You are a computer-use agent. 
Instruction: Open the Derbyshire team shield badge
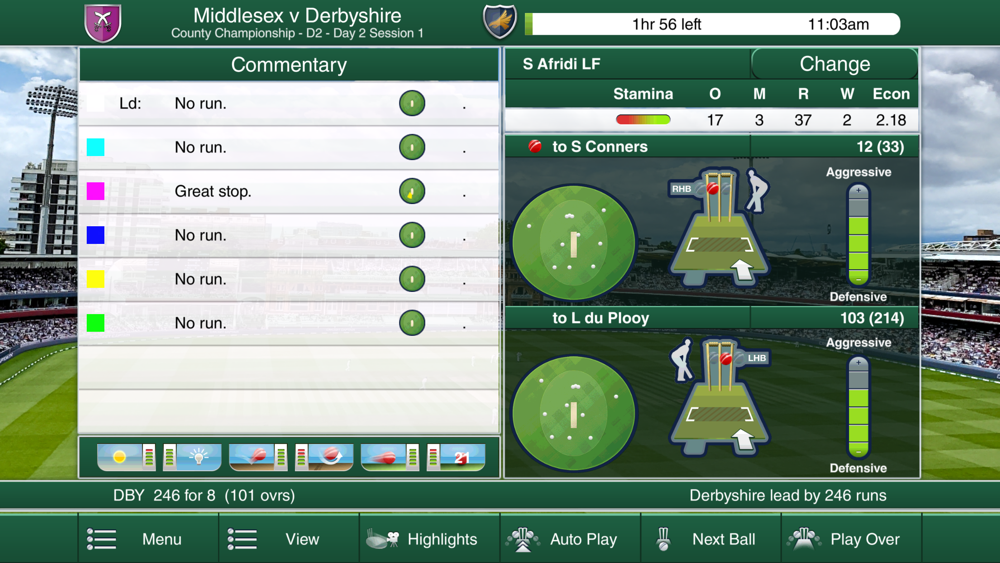pos(499,22)
